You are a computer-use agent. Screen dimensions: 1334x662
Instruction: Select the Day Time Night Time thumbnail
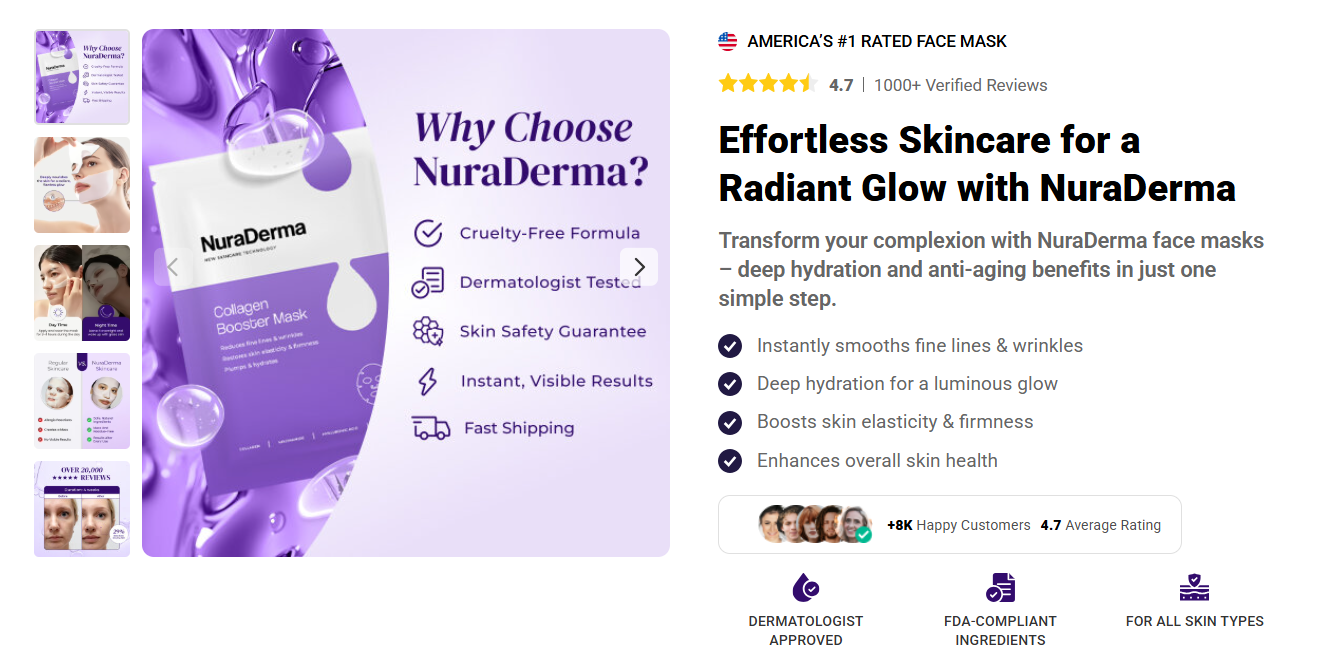(82, 293)
